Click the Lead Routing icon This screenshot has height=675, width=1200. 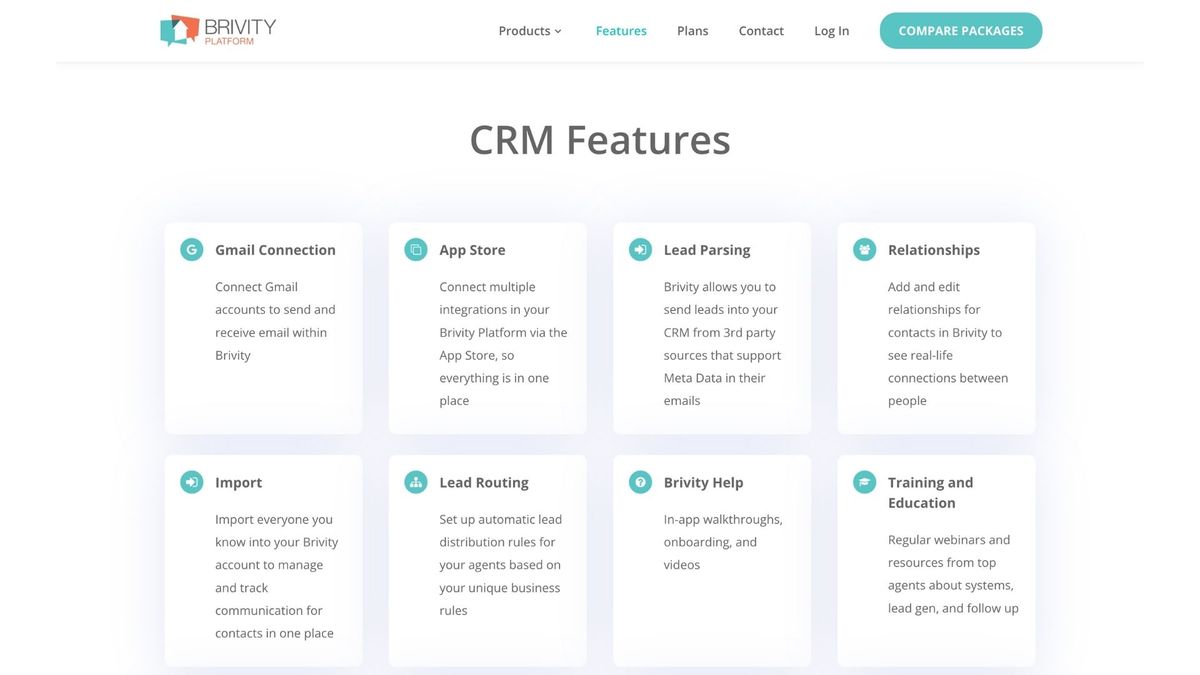click(x=415, y=481)
